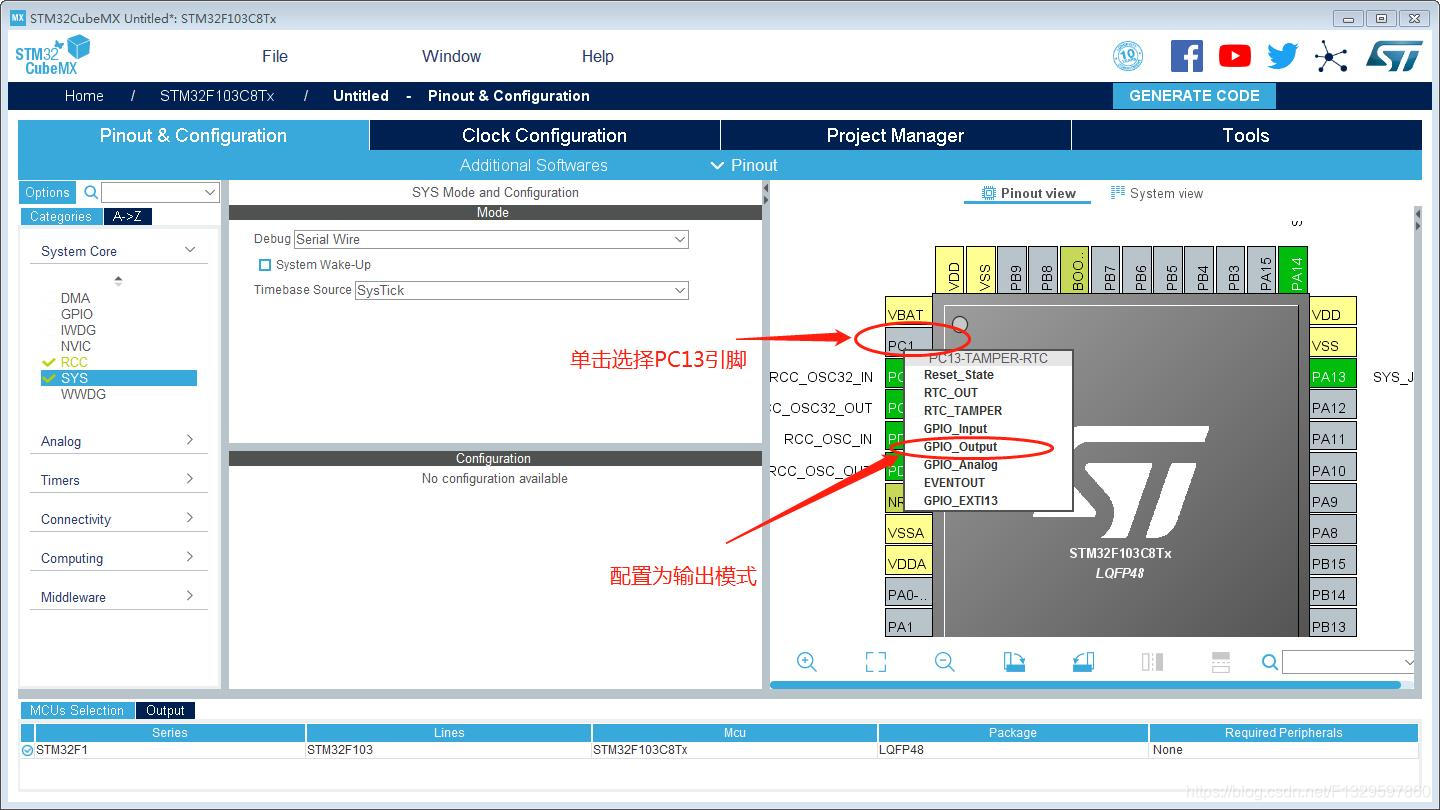This screenshot has width=1440, height=810.
Task: Go to Home breadcrumb
Action: coord(84,96)
